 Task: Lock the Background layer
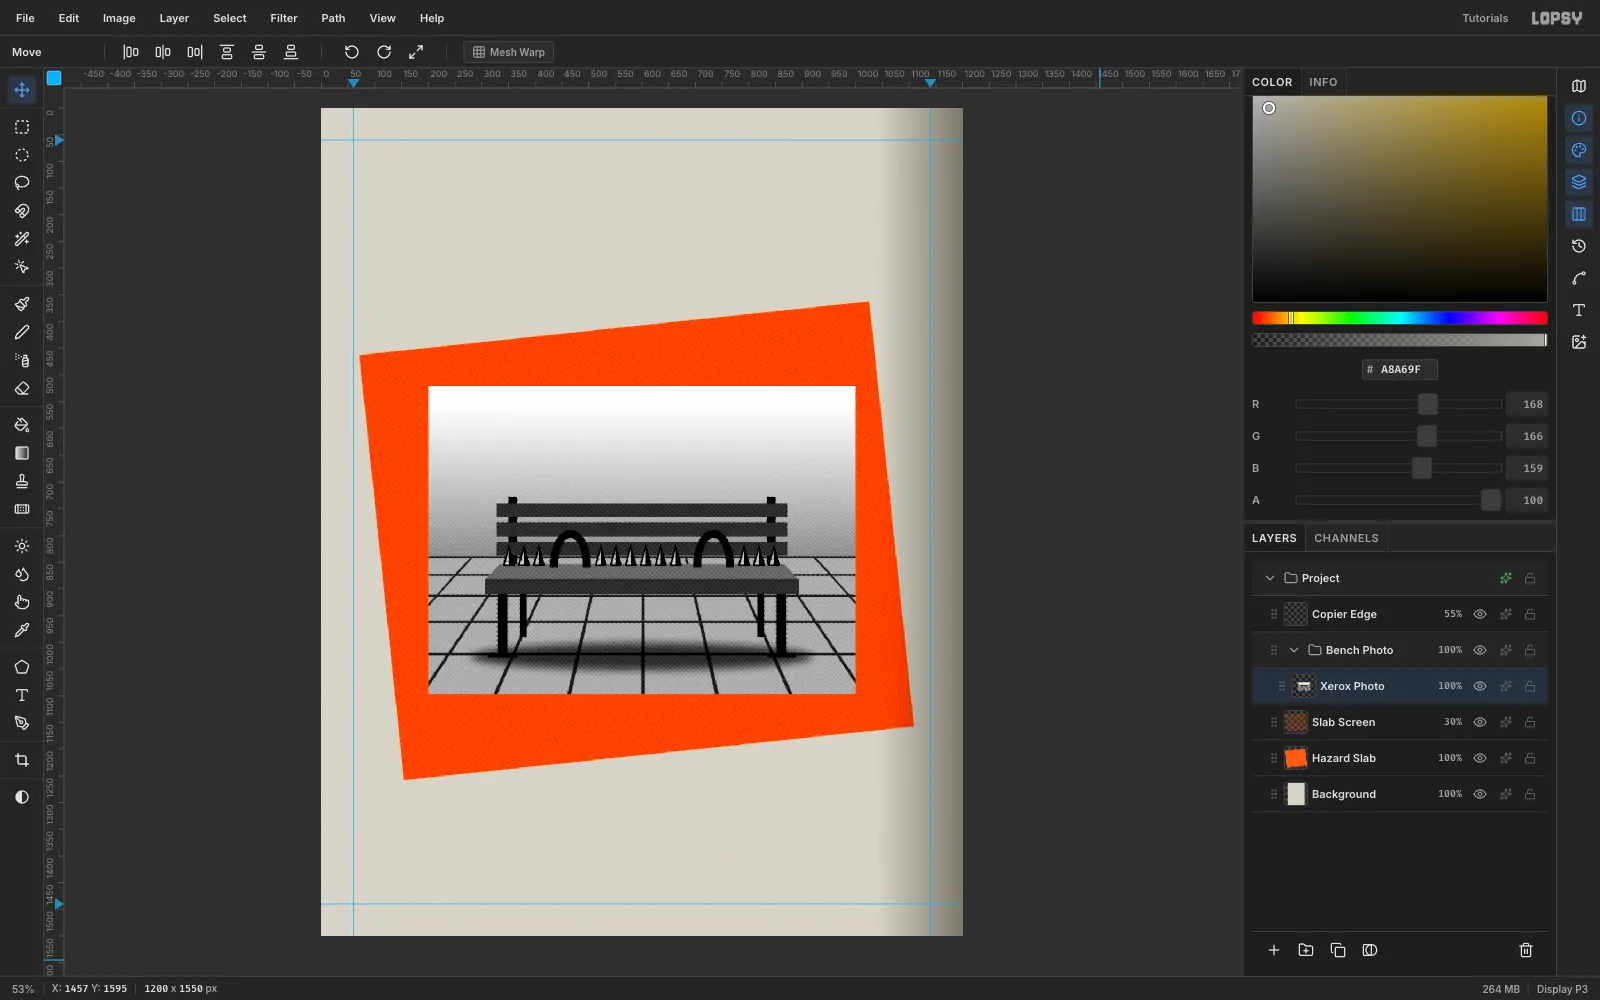click(1530, 794)
